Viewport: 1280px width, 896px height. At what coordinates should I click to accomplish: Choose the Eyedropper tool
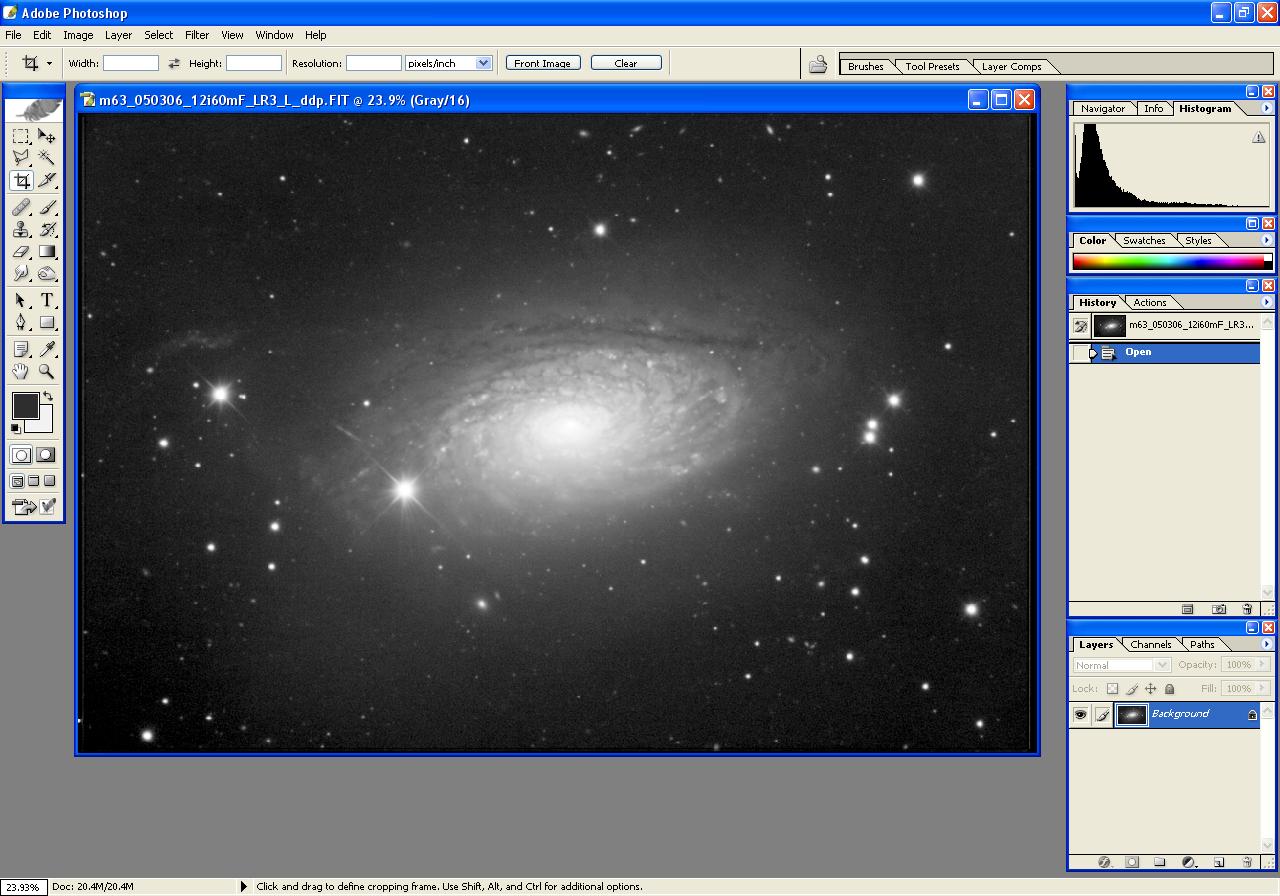tap(47, 349)
